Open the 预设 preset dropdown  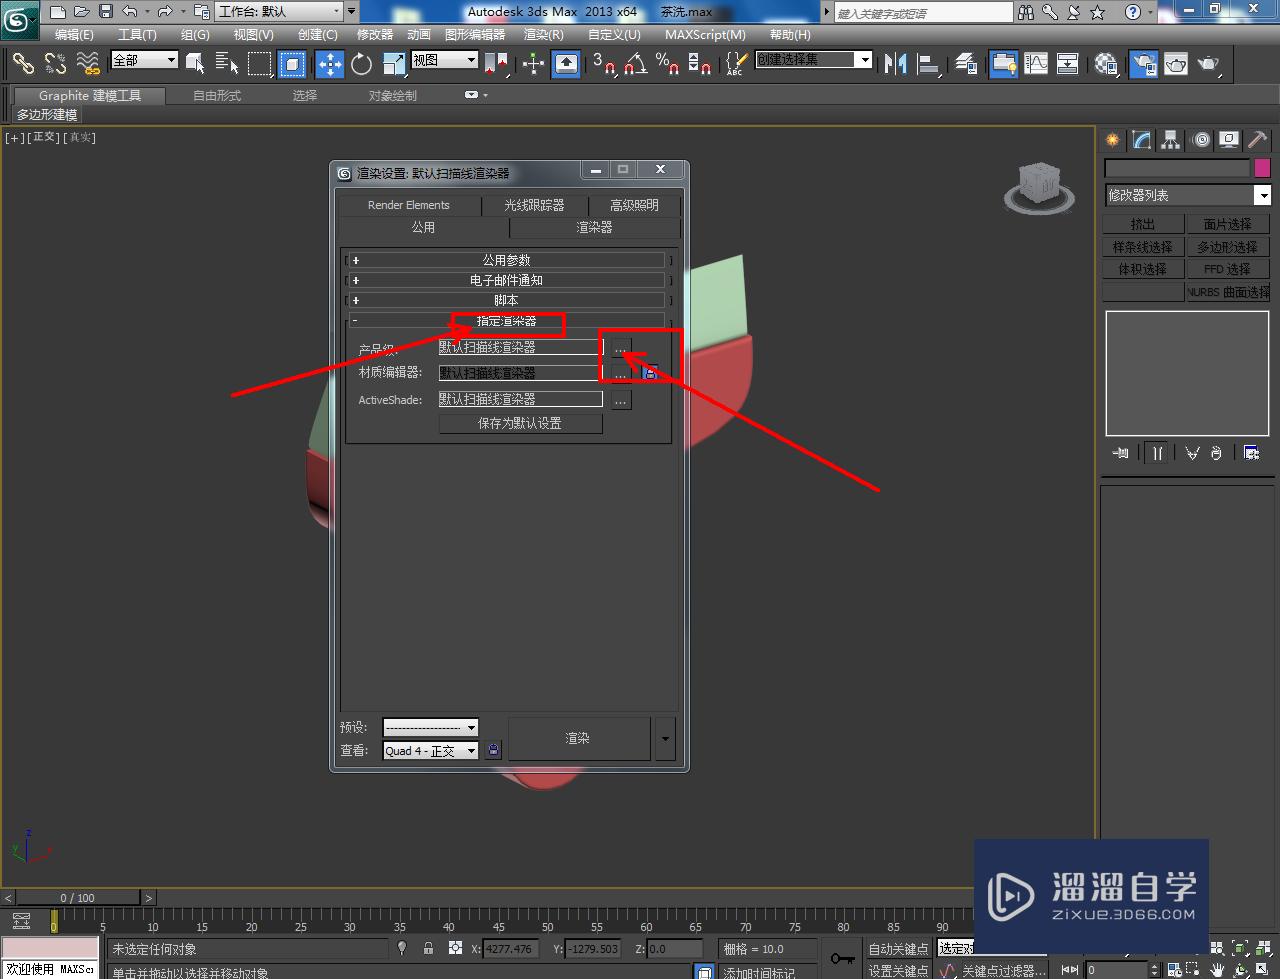pyautogui.click(x=431, y=727)
